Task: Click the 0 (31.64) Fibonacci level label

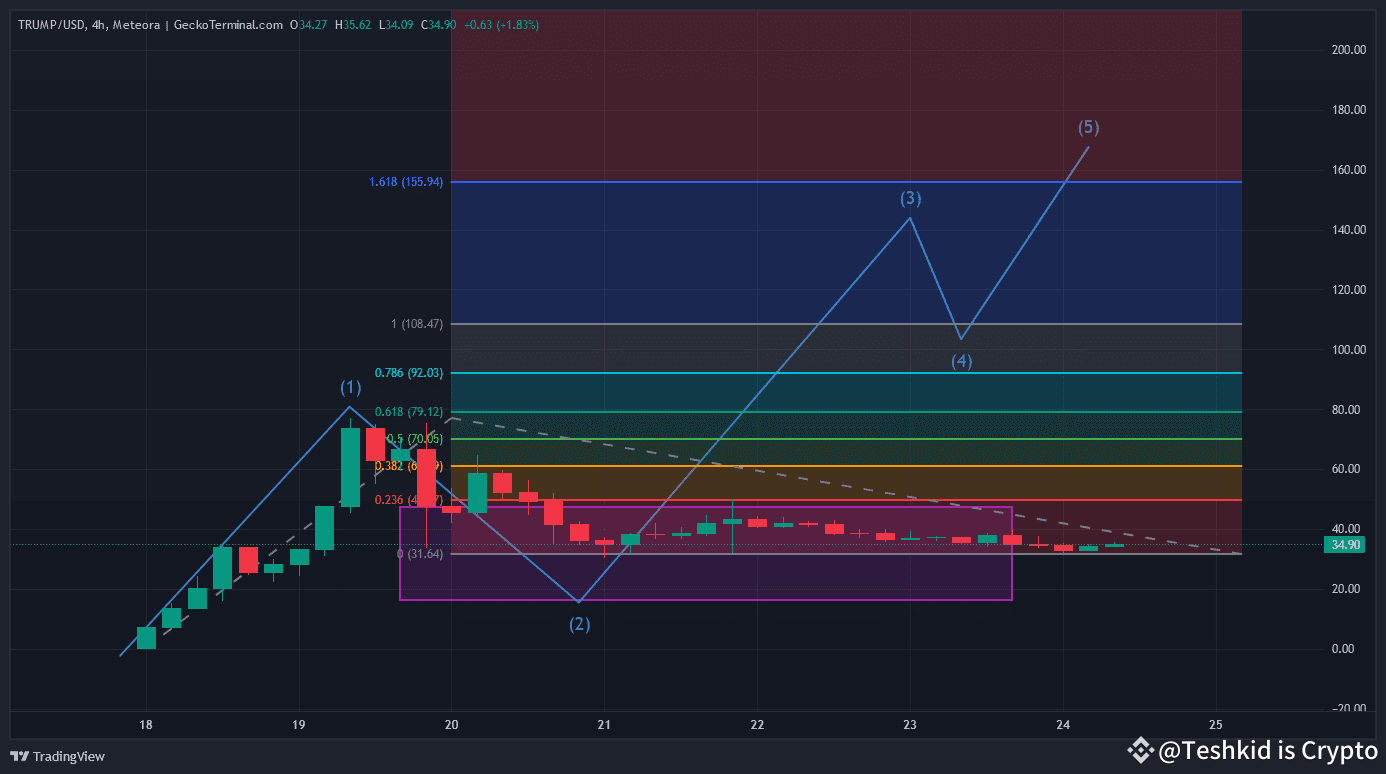Action: [x=418, y=553]
